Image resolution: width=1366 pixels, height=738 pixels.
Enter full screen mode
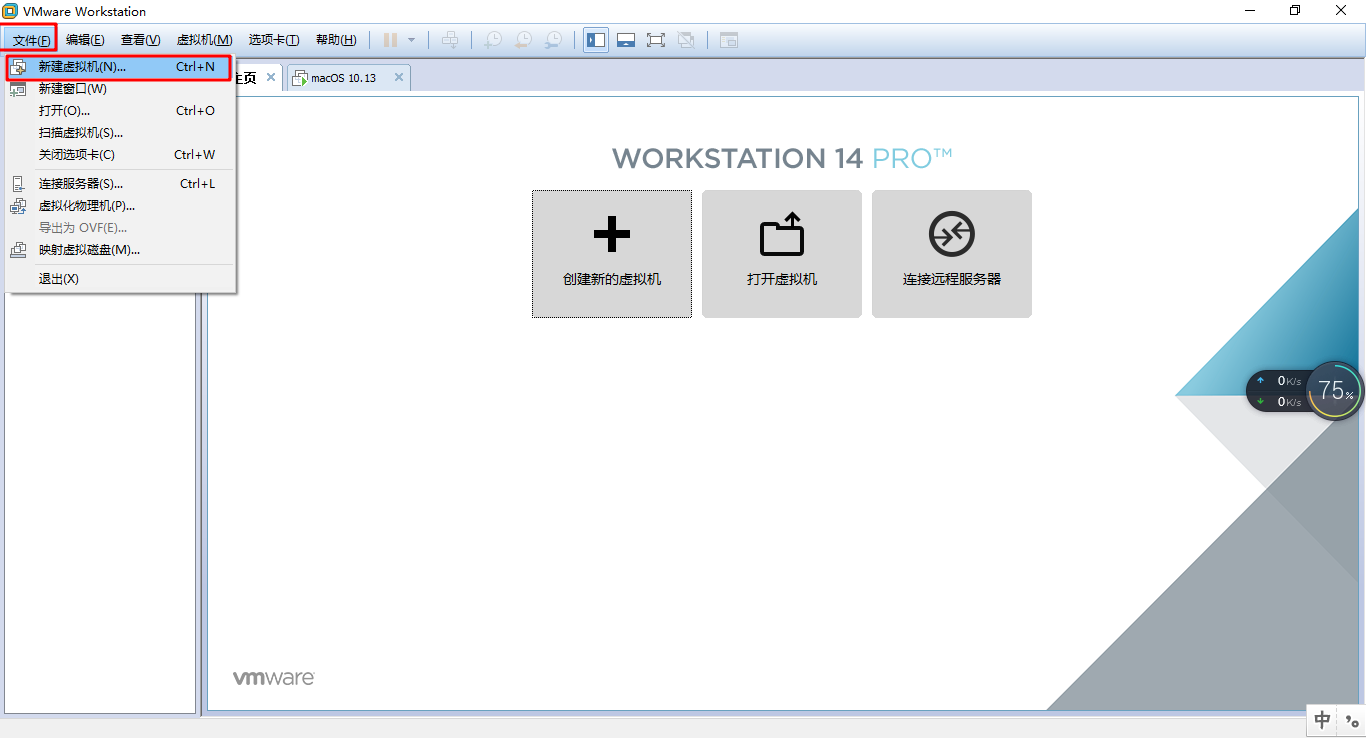656,40
